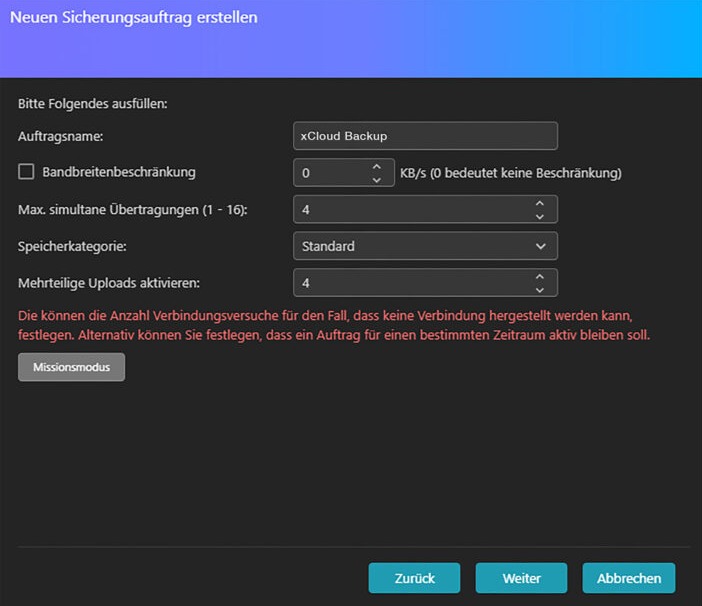Screen dimensions: 702x606
Task: Cancel with the Abbrechen button
Action: tap(629, 578)
